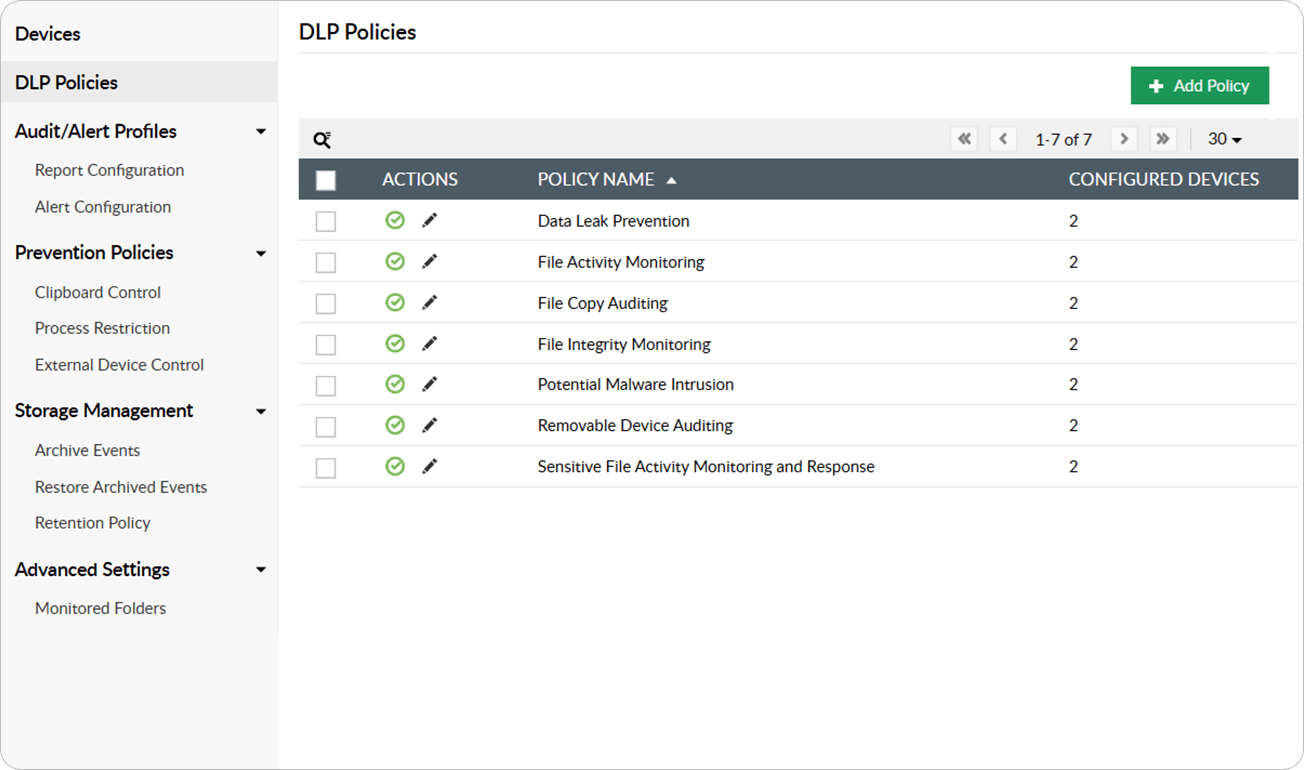This screenshot has width=1304, height=770.
Task: Select the edit pencil icon for File Activity Monitoring
Action: click(x=430, y=261)
